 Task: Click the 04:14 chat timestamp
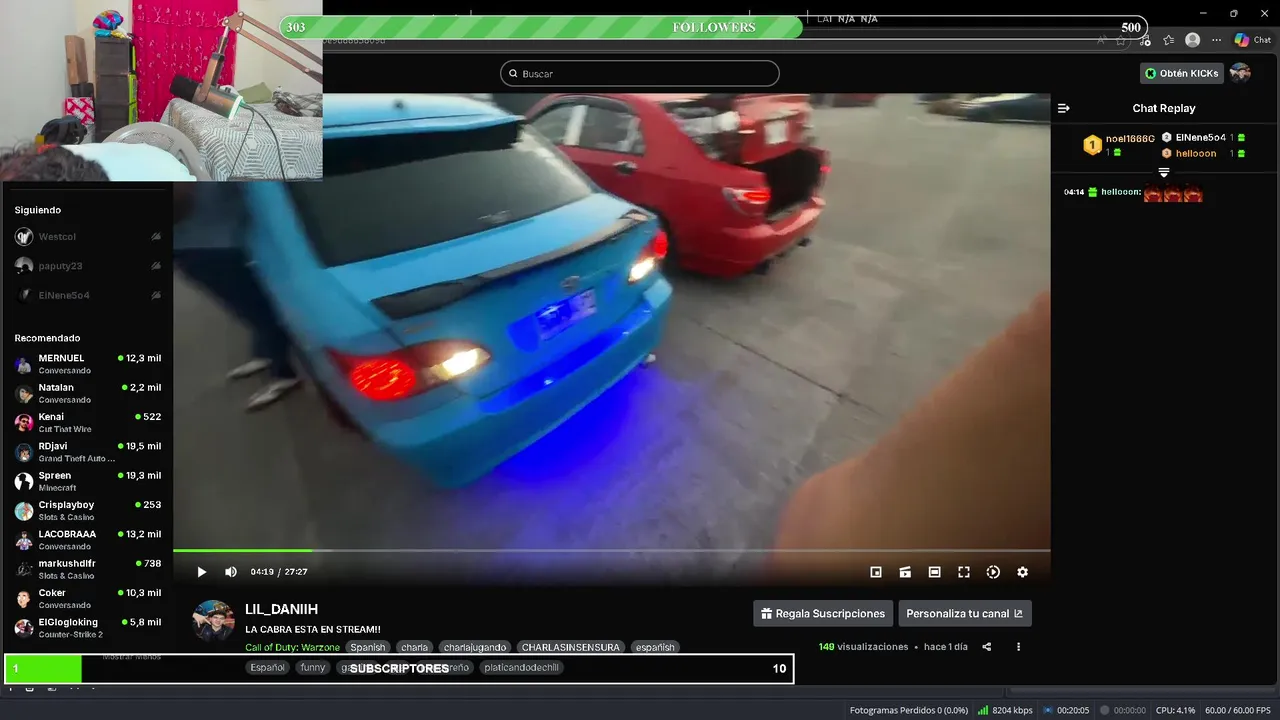pyautogui.click(x=1074, y=192)
